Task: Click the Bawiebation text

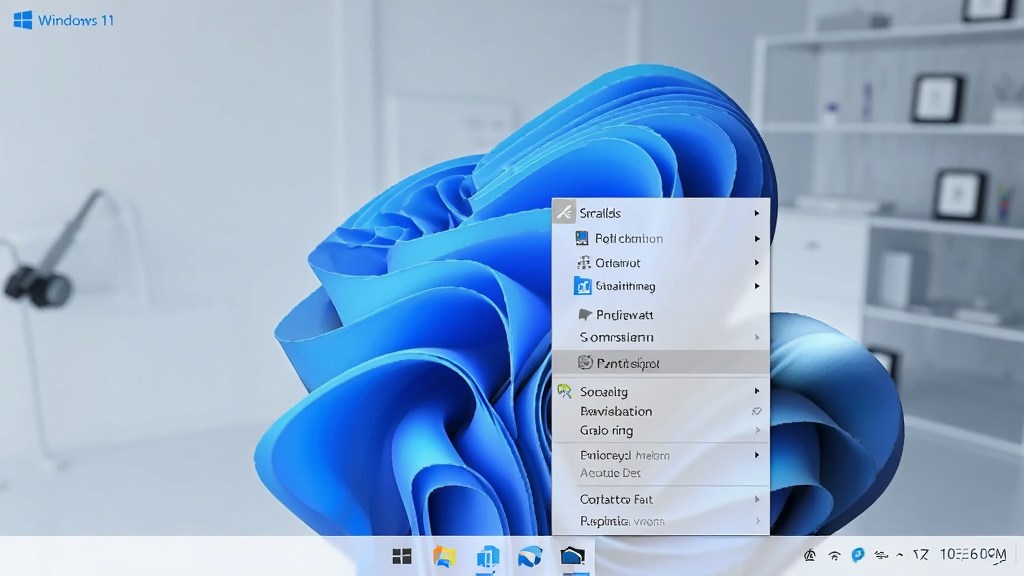Action: tap(616, 411)
